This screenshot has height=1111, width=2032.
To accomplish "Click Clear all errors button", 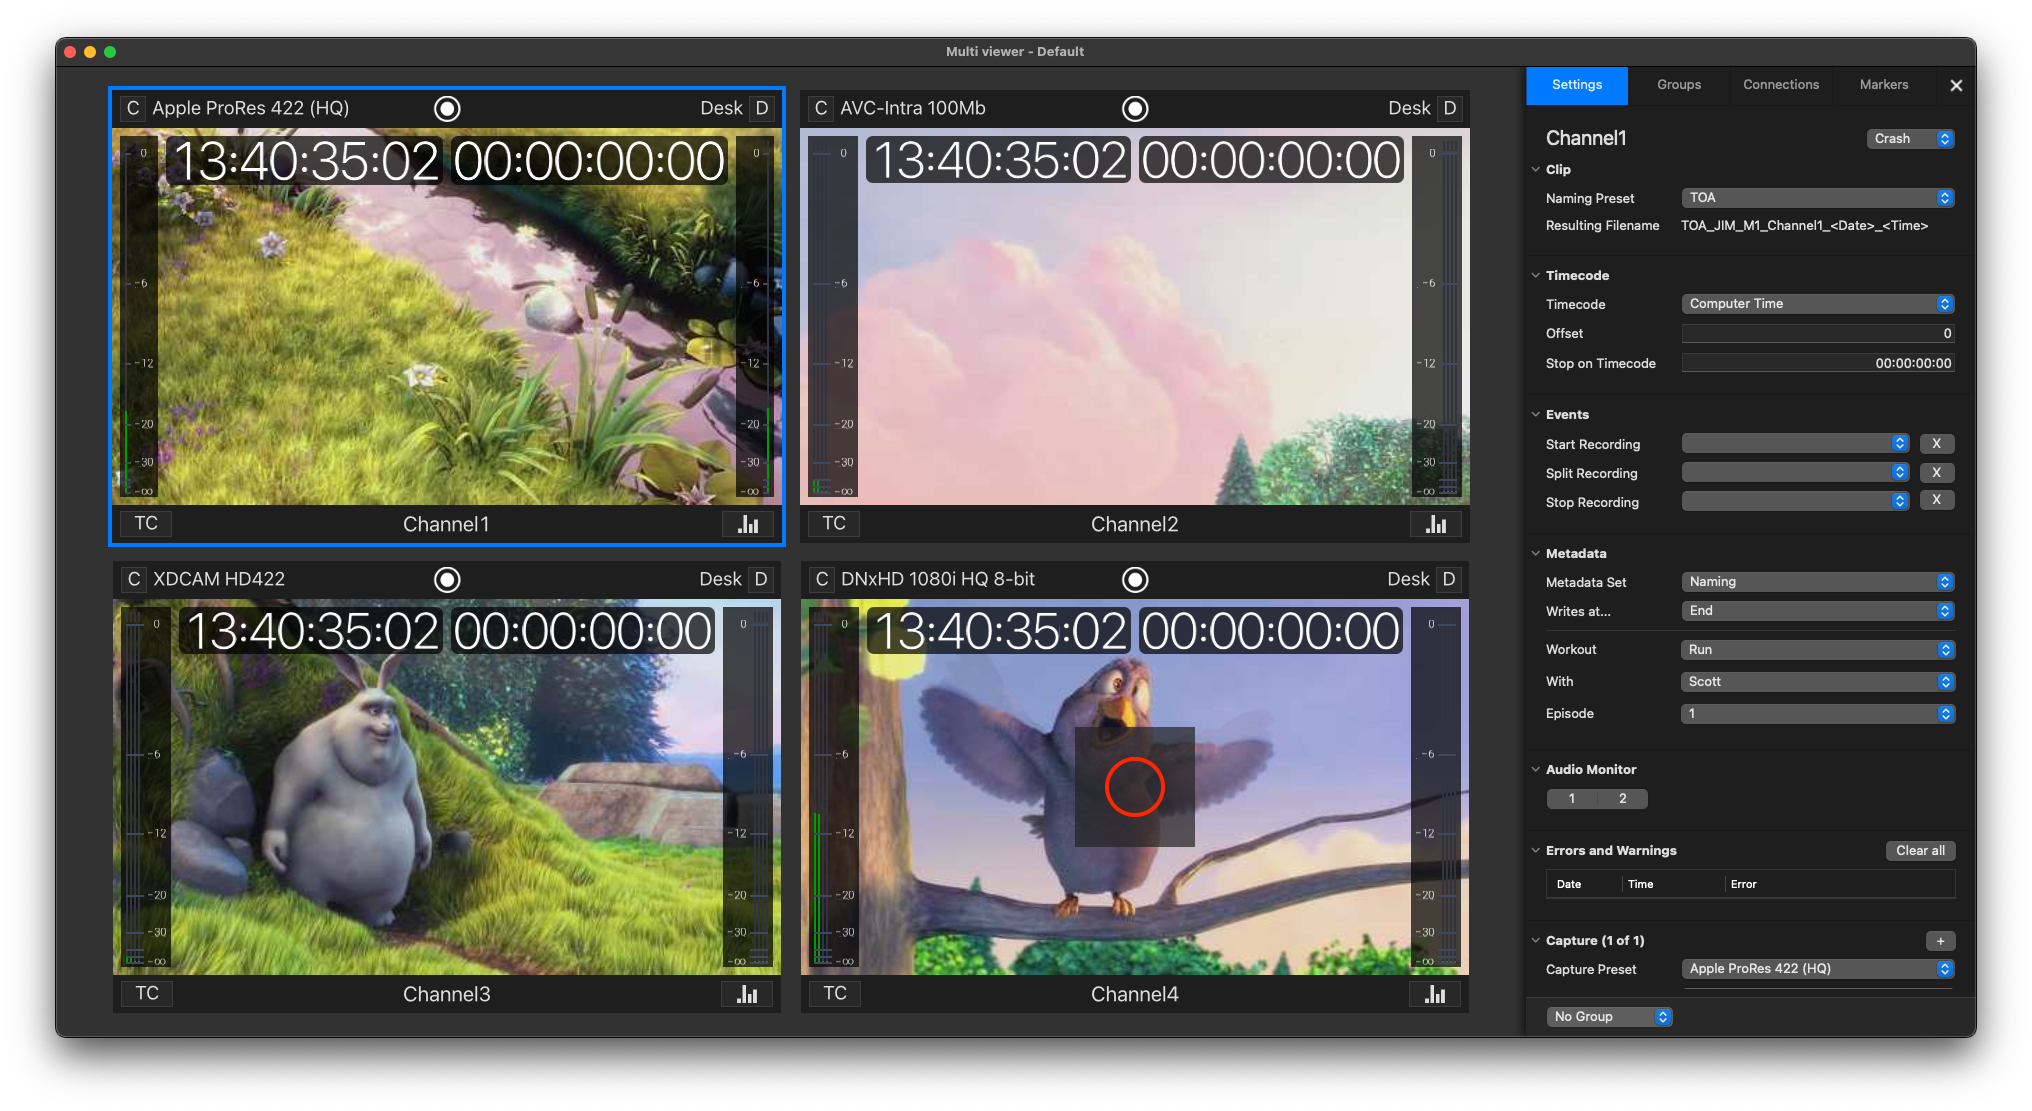I will click(x=1920, y=851).
